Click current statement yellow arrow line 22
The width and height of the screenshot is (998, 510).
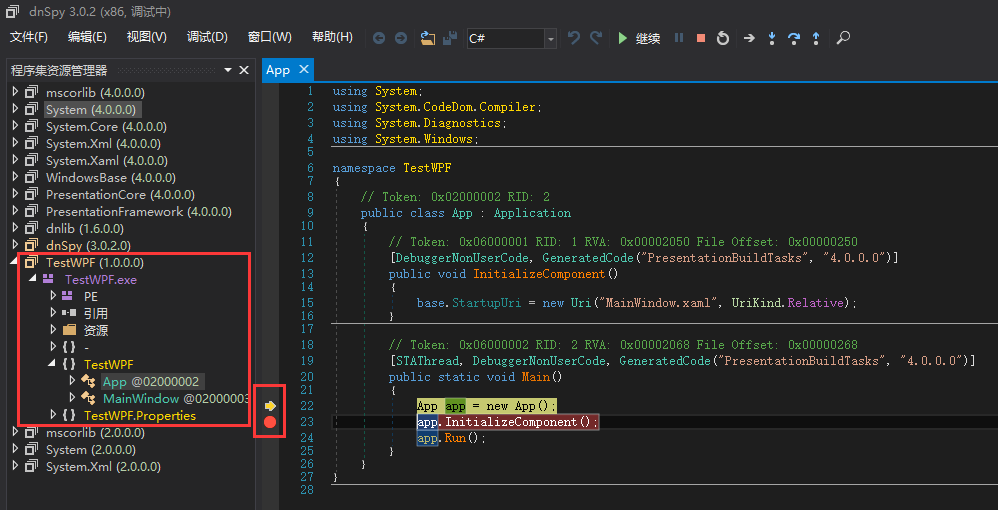[270, 406]
